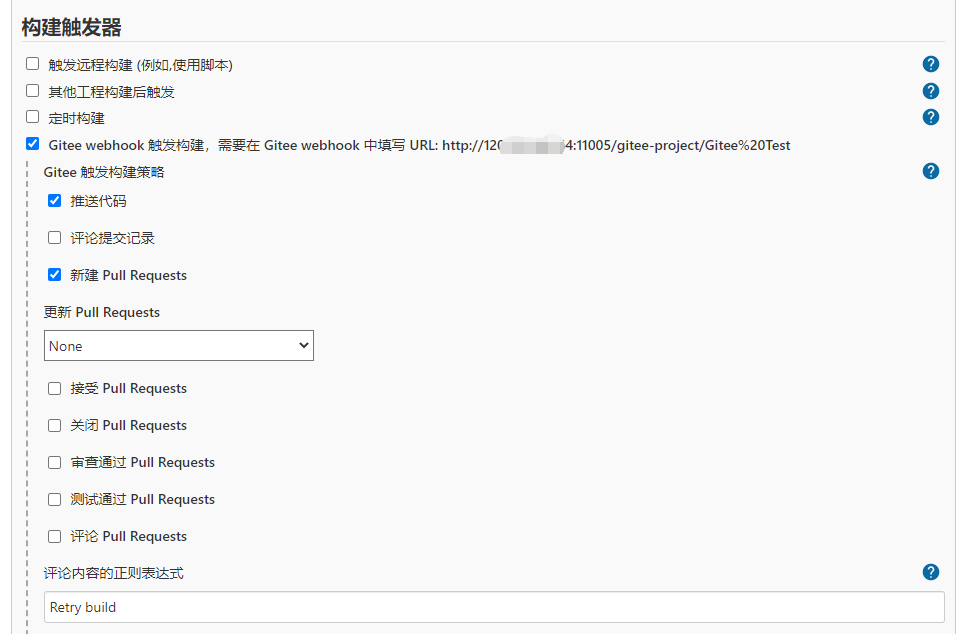The image size is (973, 634).
Task: Click the Retry build regex input field
Action: (x=494, y=607)
